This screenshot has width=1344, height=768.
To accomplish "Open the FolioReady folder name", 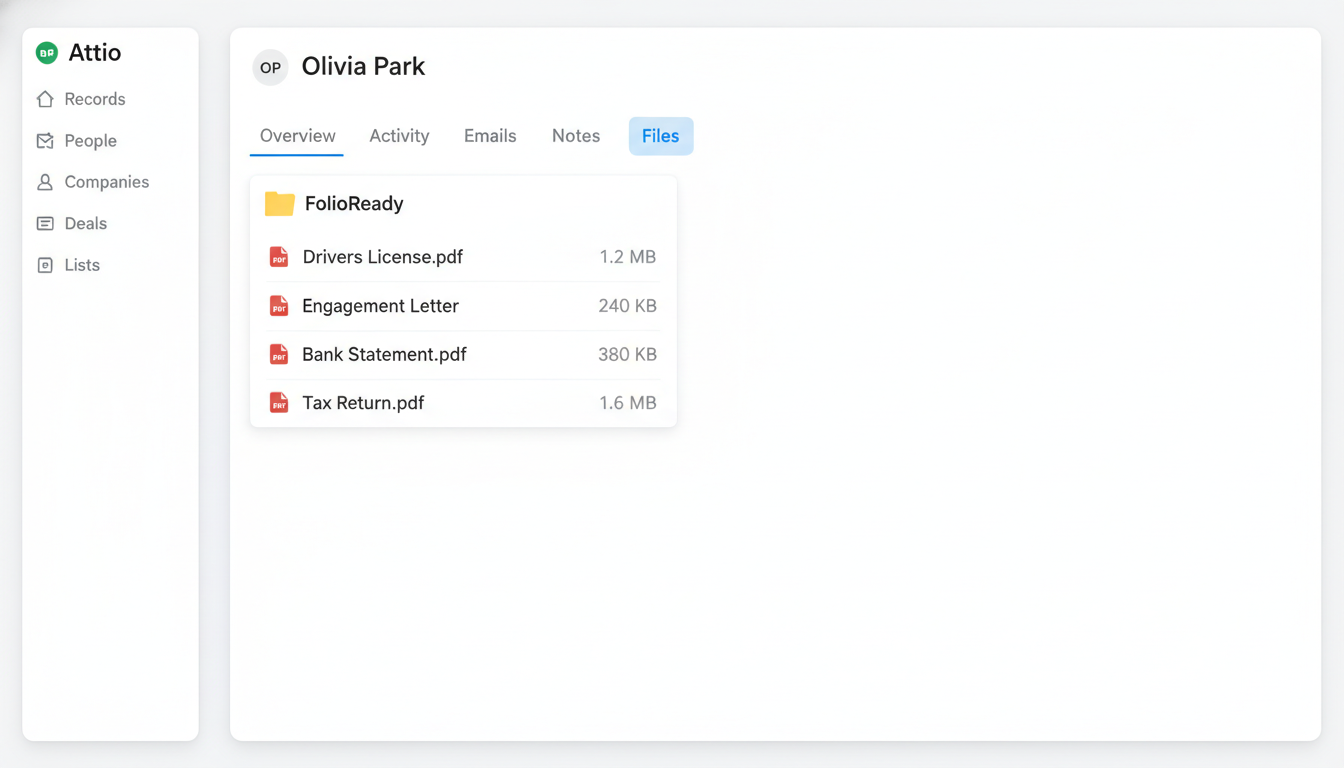I will point(354,204).
